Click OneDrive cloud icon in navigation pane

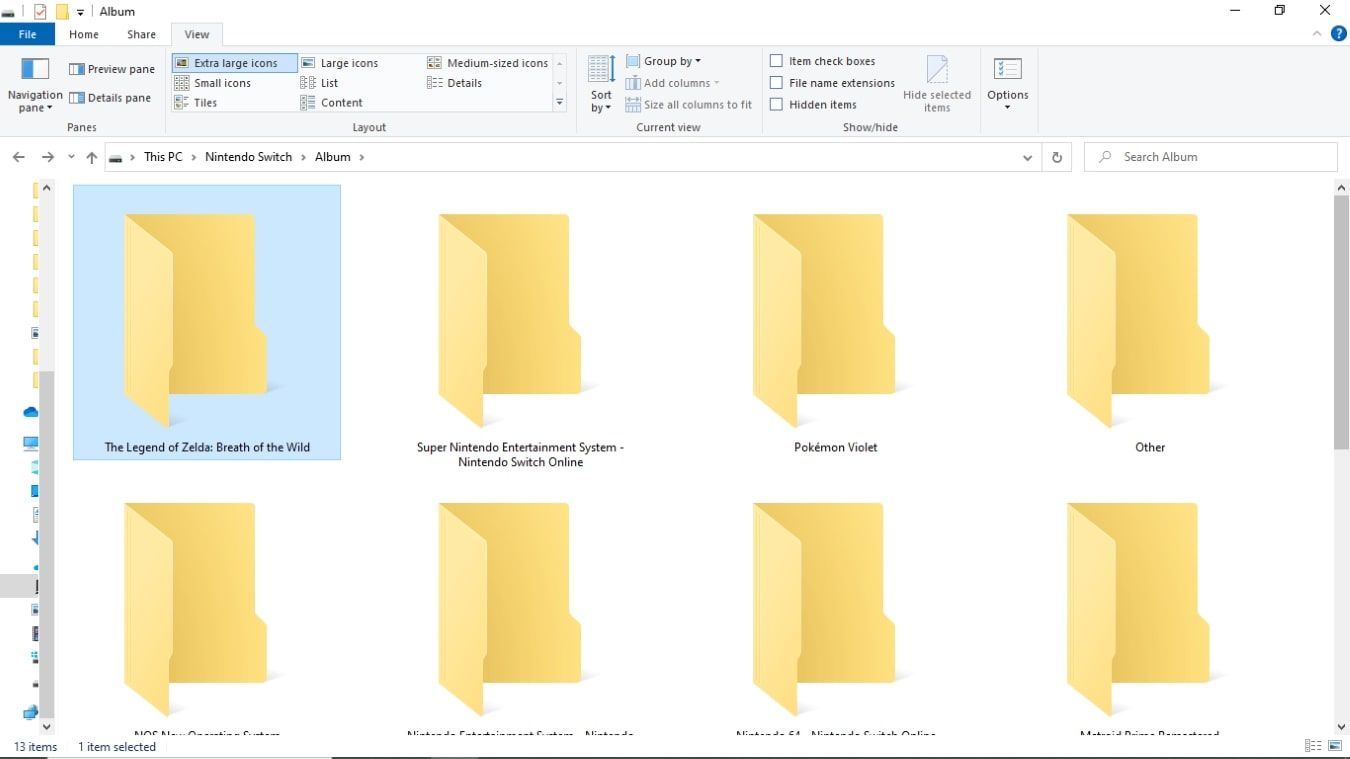coord(31,411)
